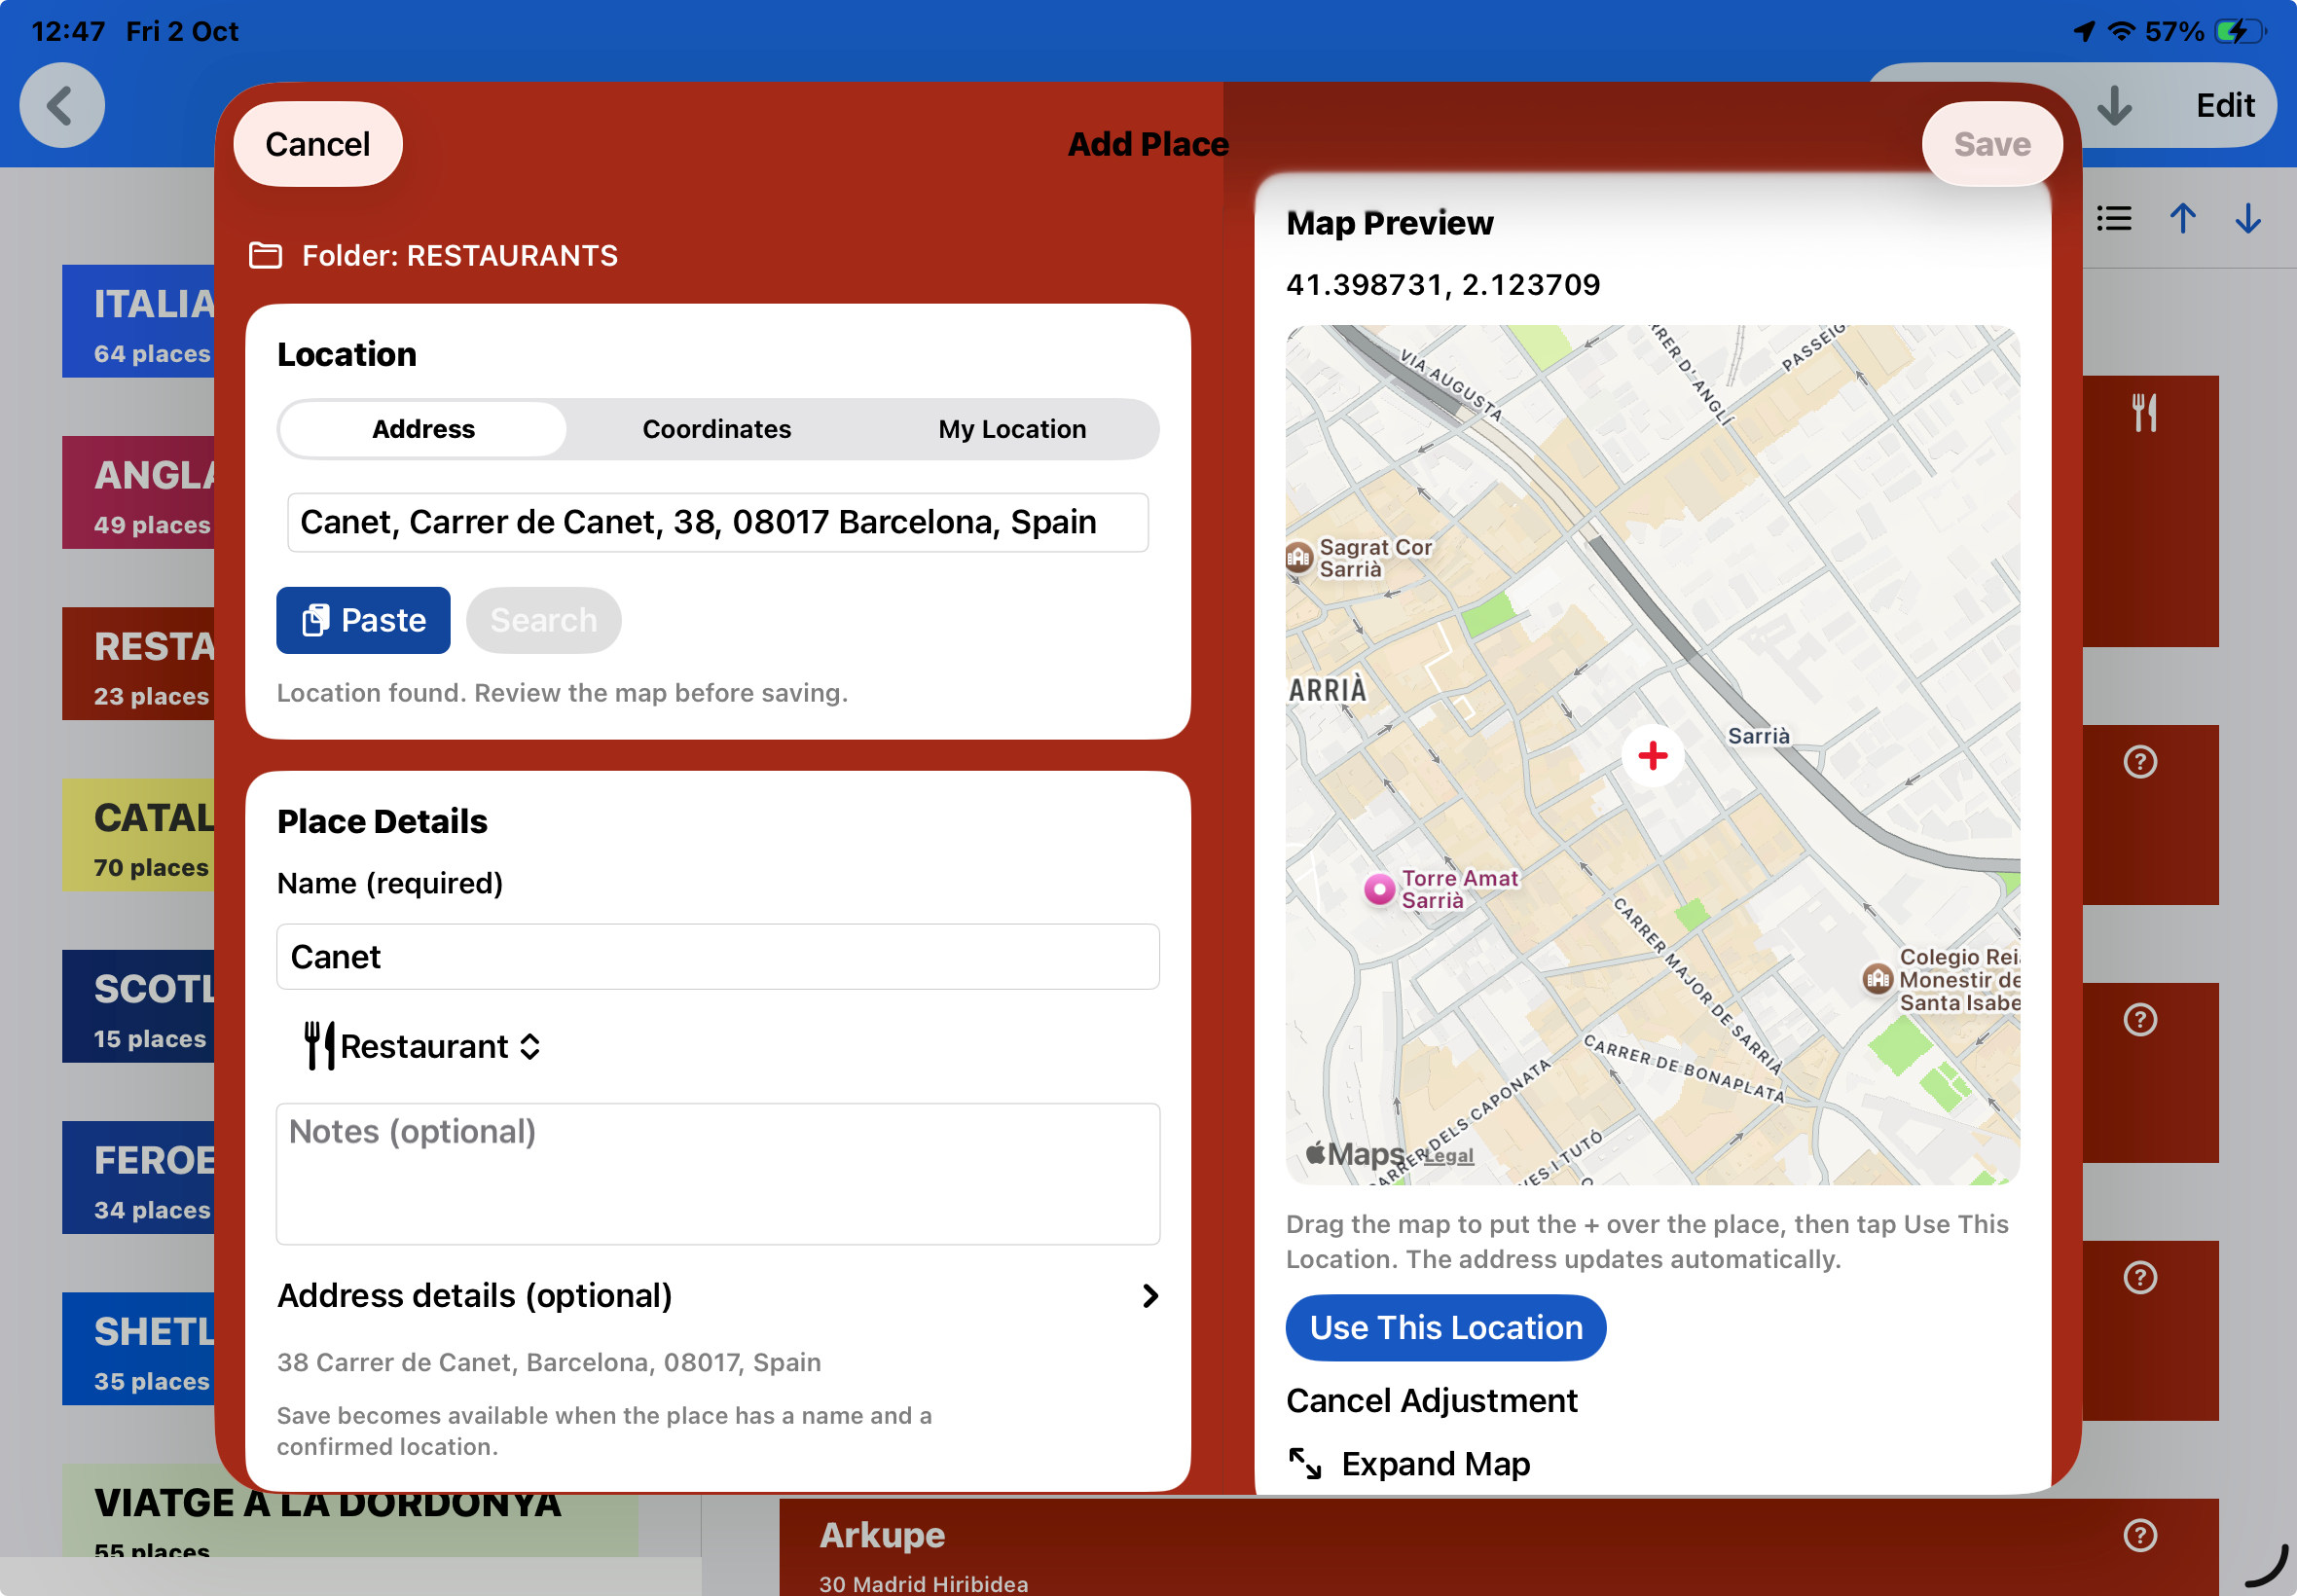The height and width of the screenshot is (1596, 2297).
Task: Tap the Save button
Action: point(1991,144)
